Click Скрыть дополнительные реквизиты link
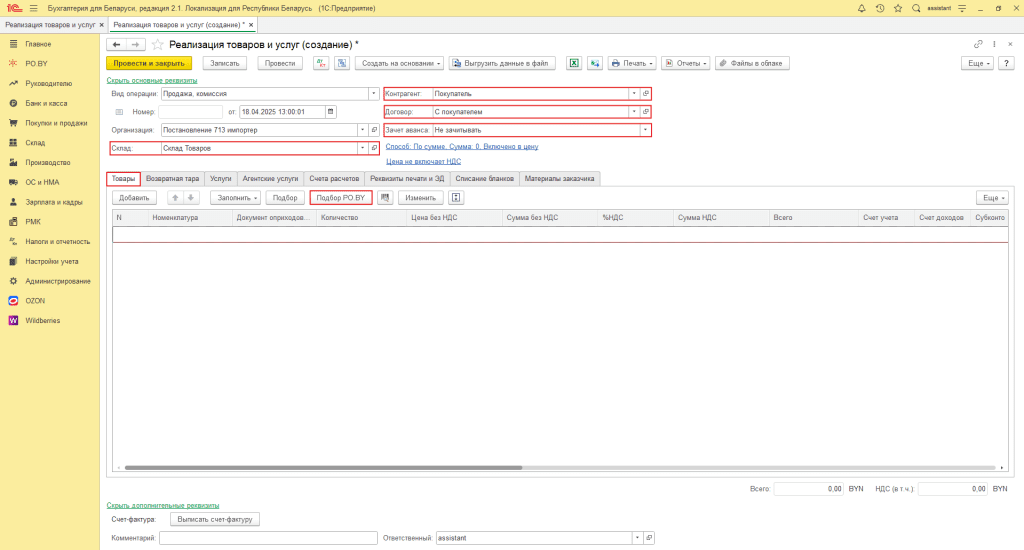 tap(163, 506)
